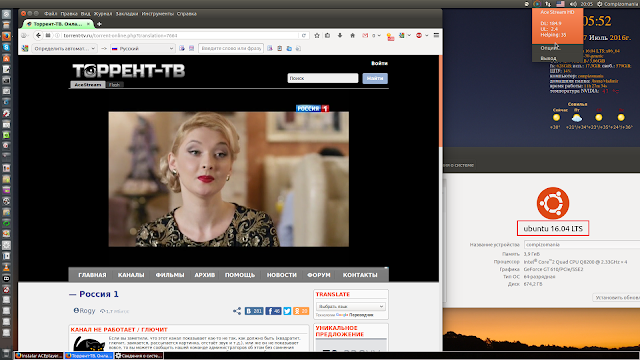640x360 pixels.
Task: Click the share icon beside social buttons
Action: point(237,311)
